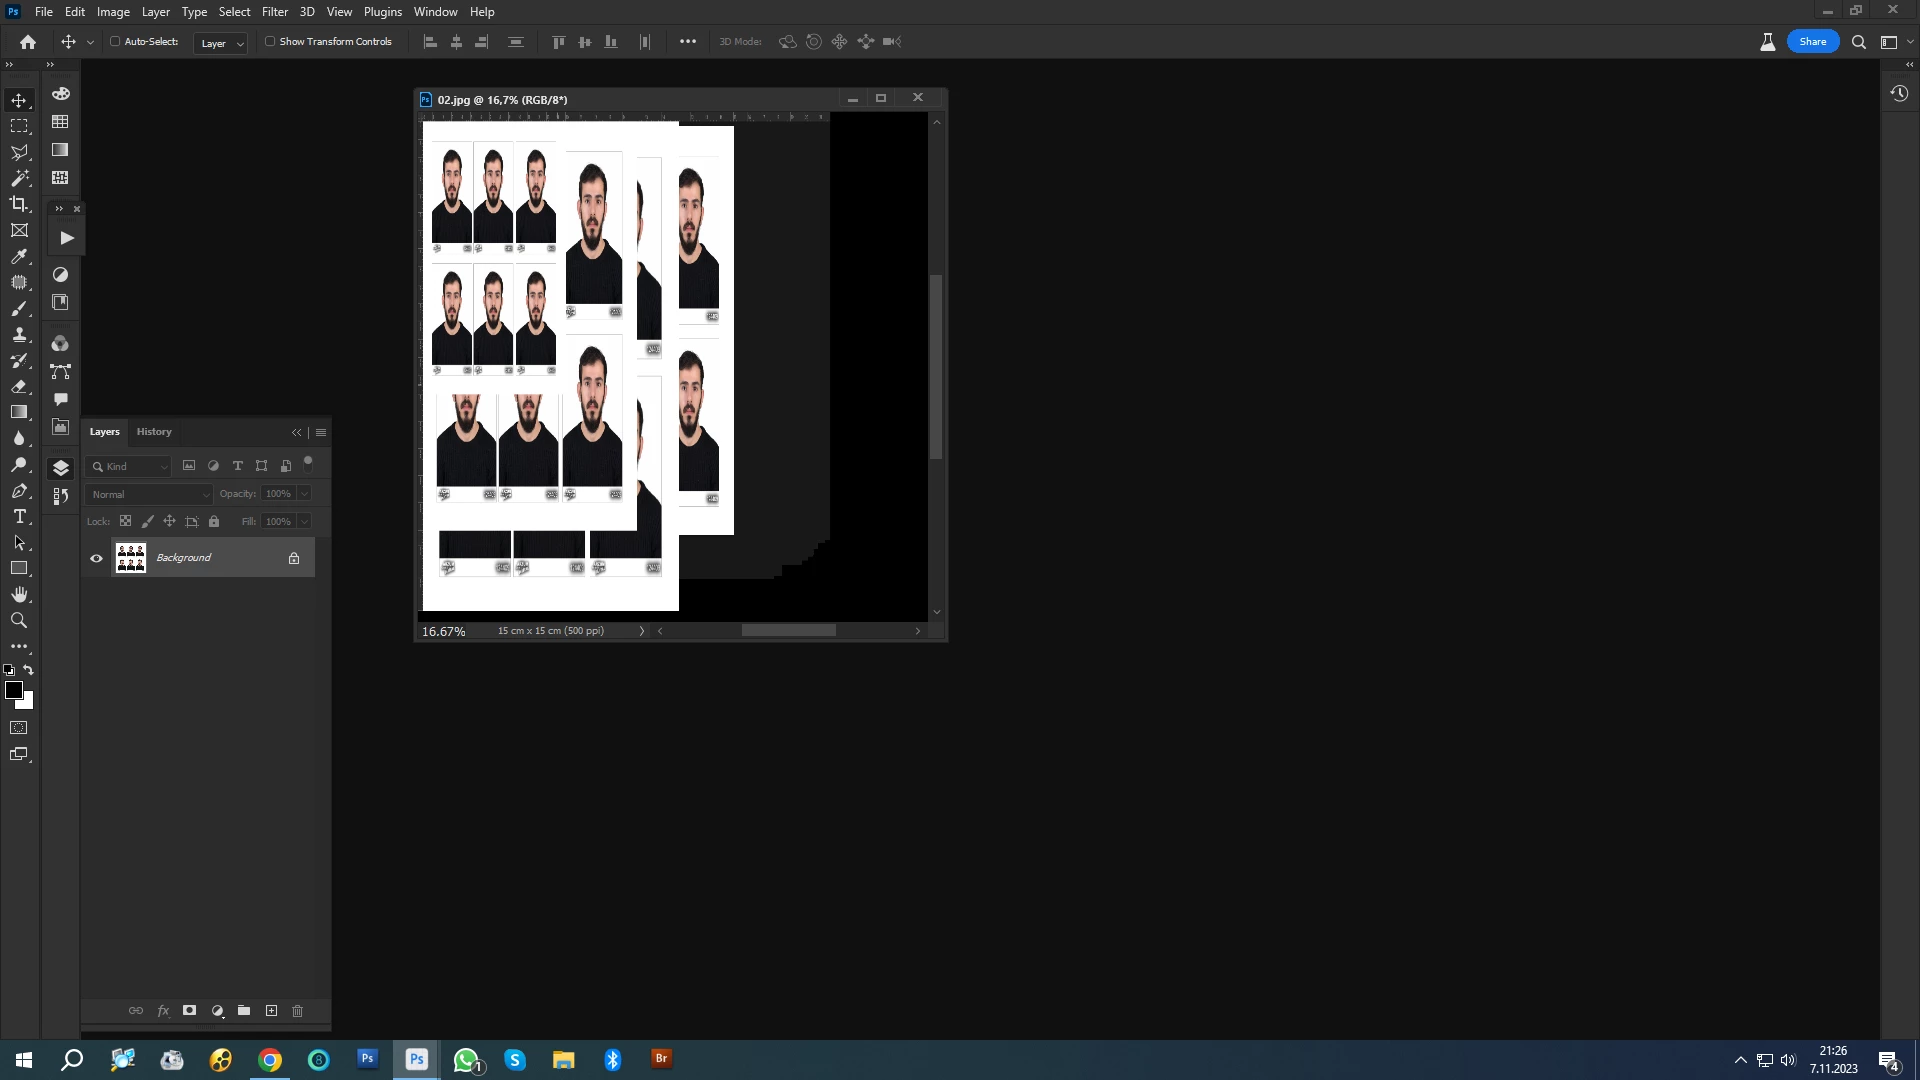This screenshot has height=1080, width=1920.
Task: Click the delete layer trash icon
Action: click(x=297, y=1011)
